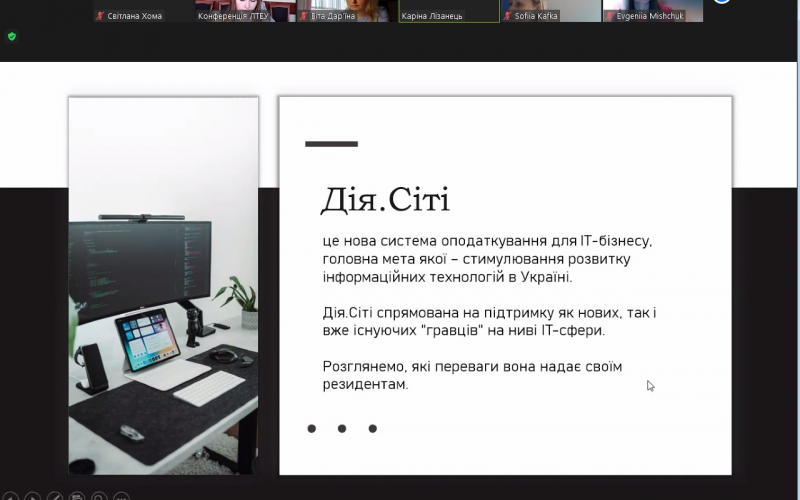The image size is (800, 500).
Task: Click the green encryption shield icon
Action: 12,36
